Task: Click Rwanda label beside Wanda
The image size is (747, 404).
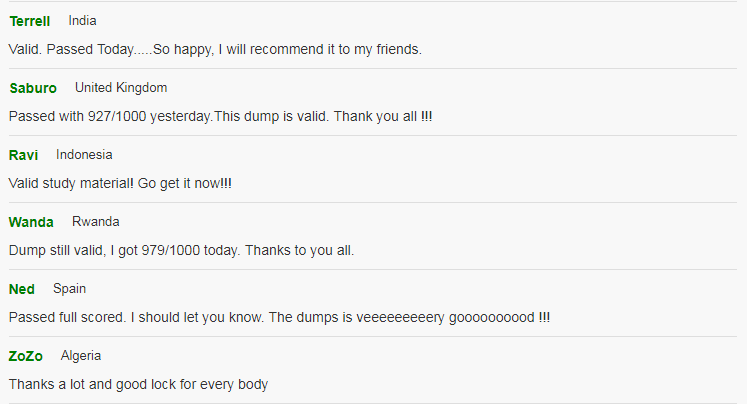Action: coord(96,222)
